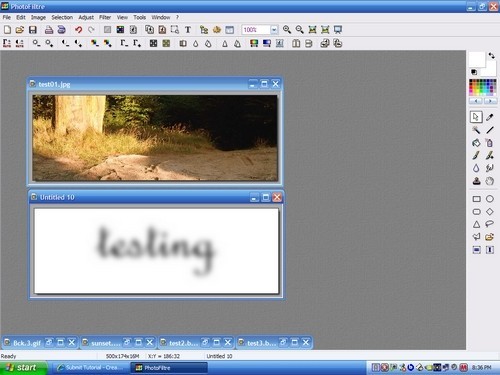Print the image with printer icon

tap(49, 30)
